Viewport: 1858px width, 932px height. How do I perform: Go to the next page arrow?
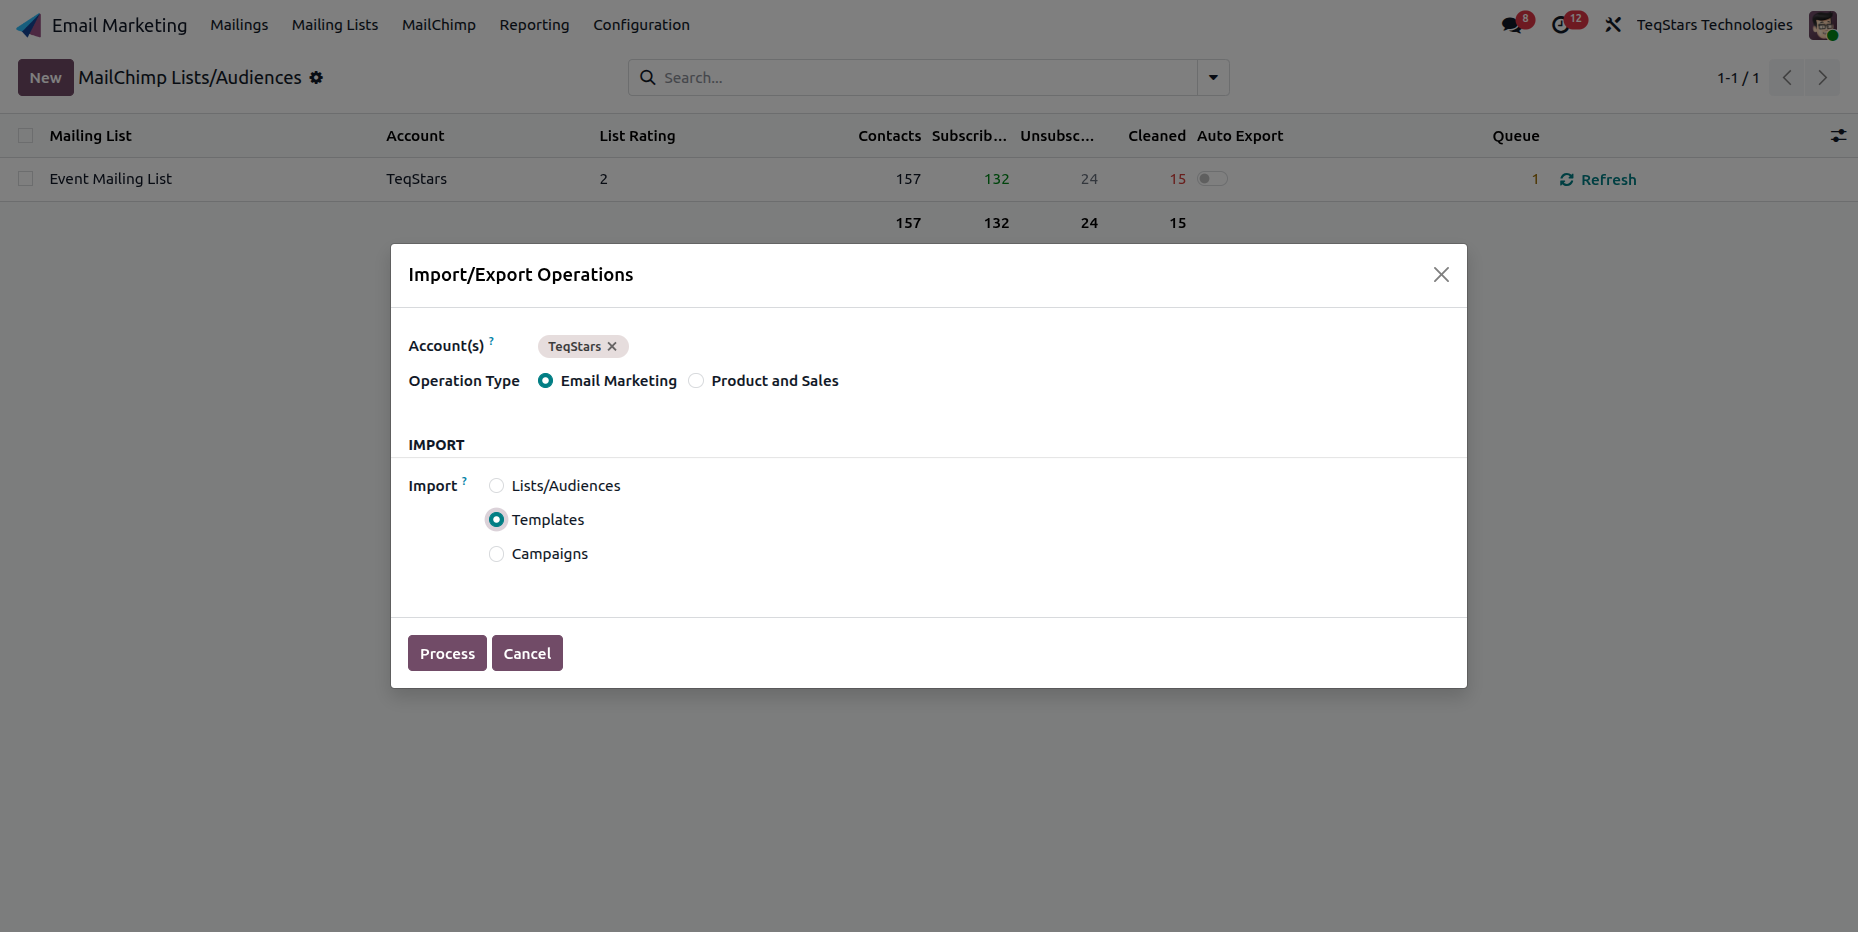point(1822,78)
